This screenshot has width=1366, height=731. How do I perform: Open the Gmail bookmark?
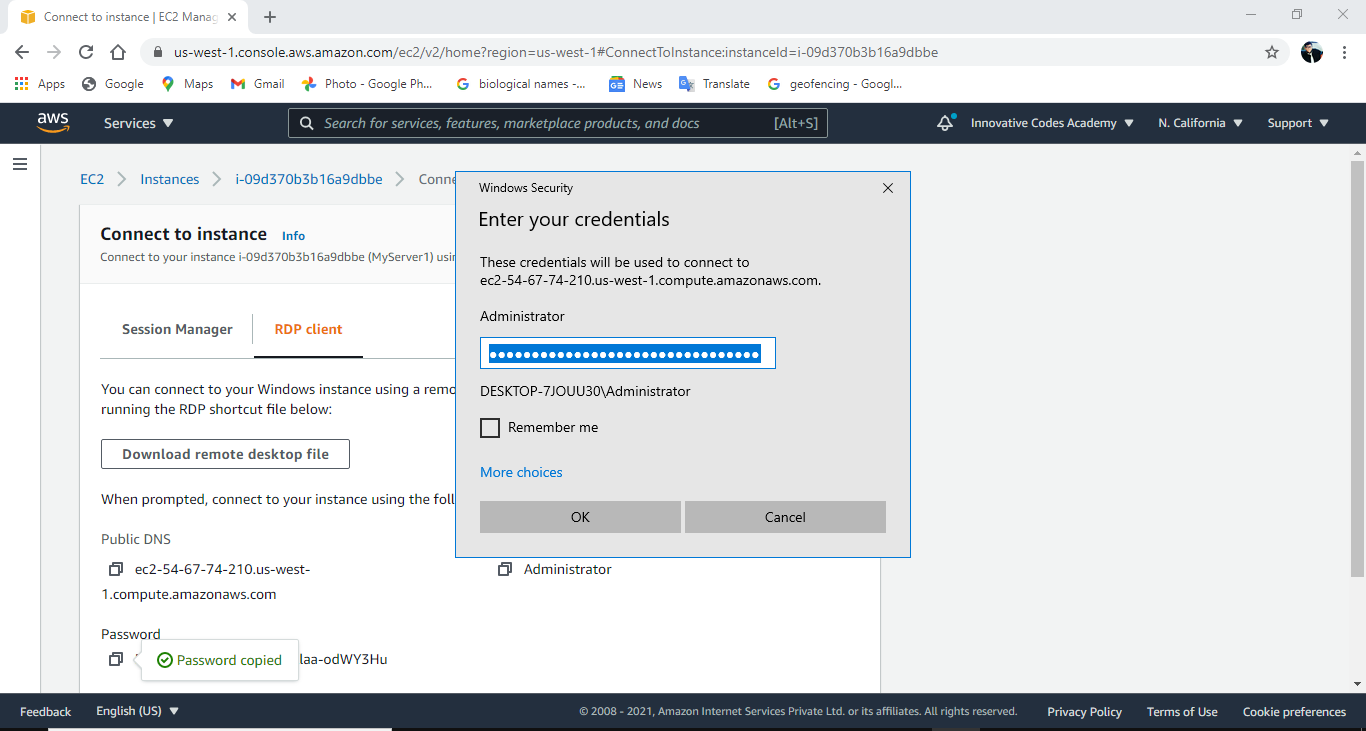coord(257,83)
